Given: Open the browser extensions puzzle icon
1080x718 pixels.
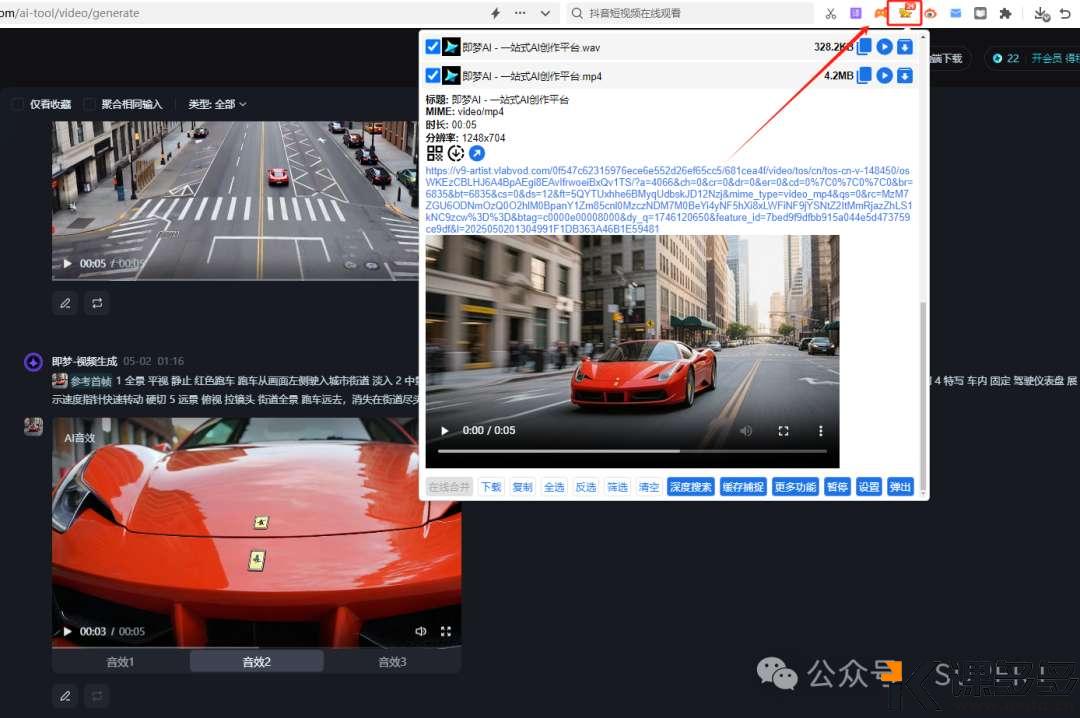Looking at the screenshot, I should pyautogui.click(x=1005, y=14).
